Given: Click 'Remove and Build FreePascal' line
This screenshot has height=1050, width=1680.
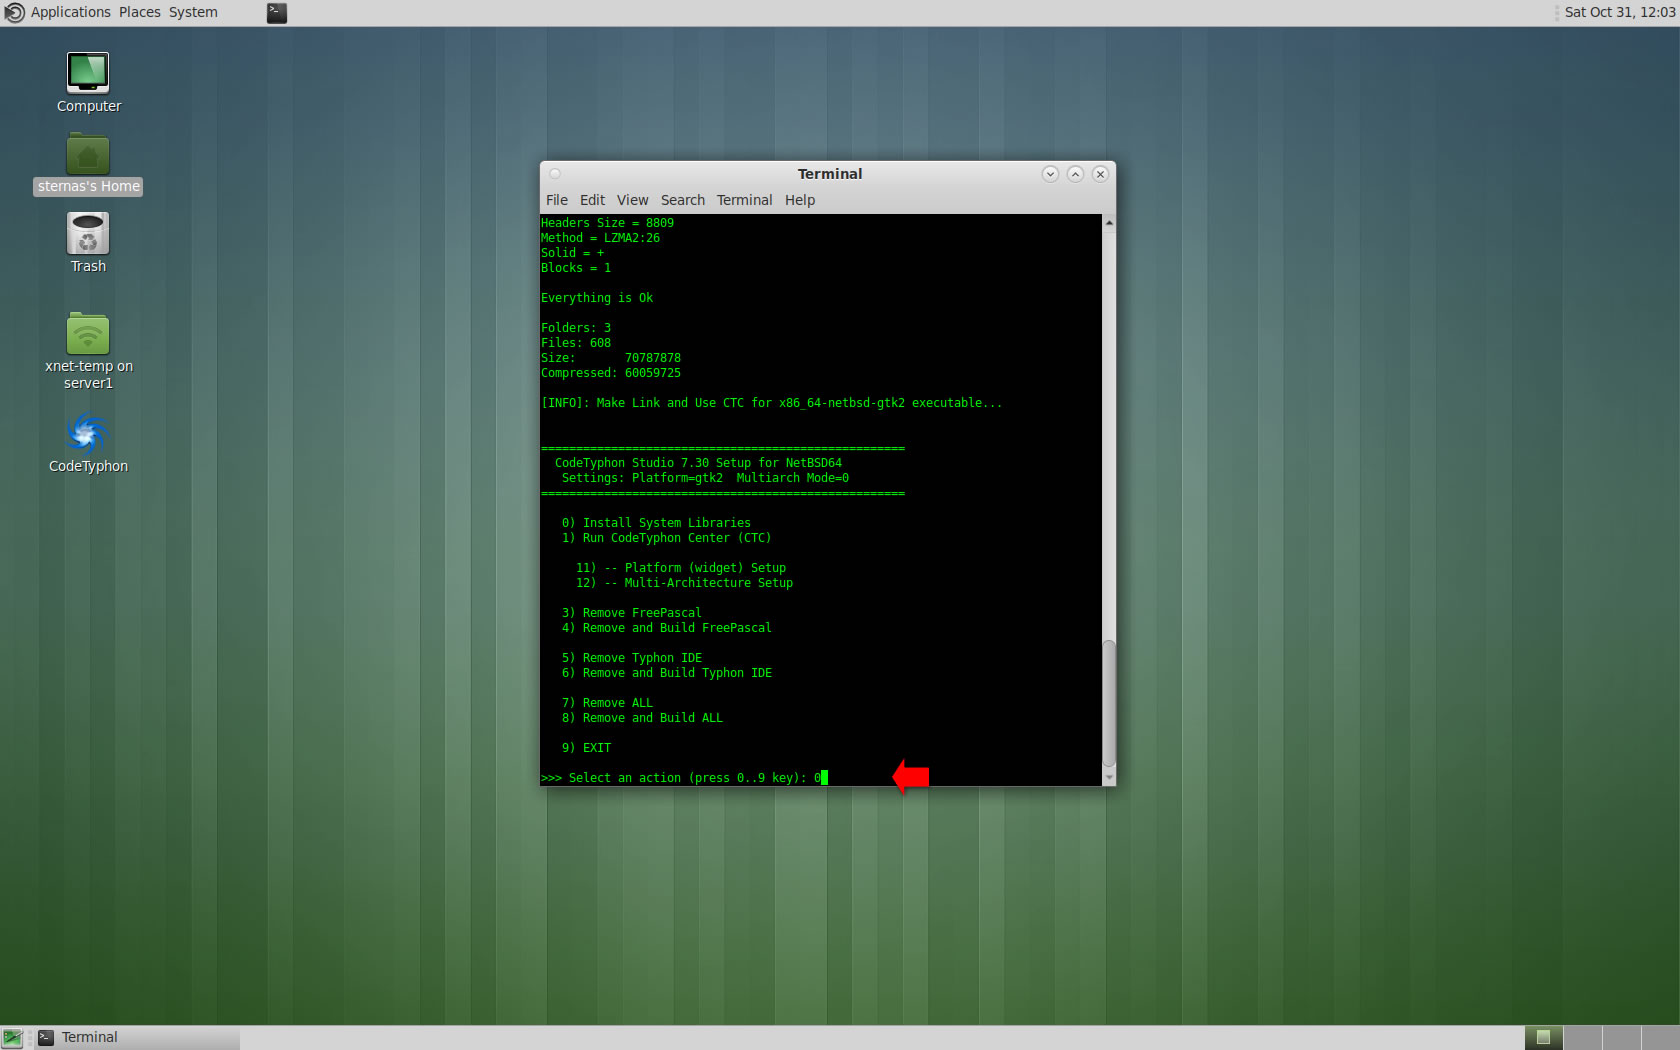Looking at the screenshot, I should tap(666, 628).
